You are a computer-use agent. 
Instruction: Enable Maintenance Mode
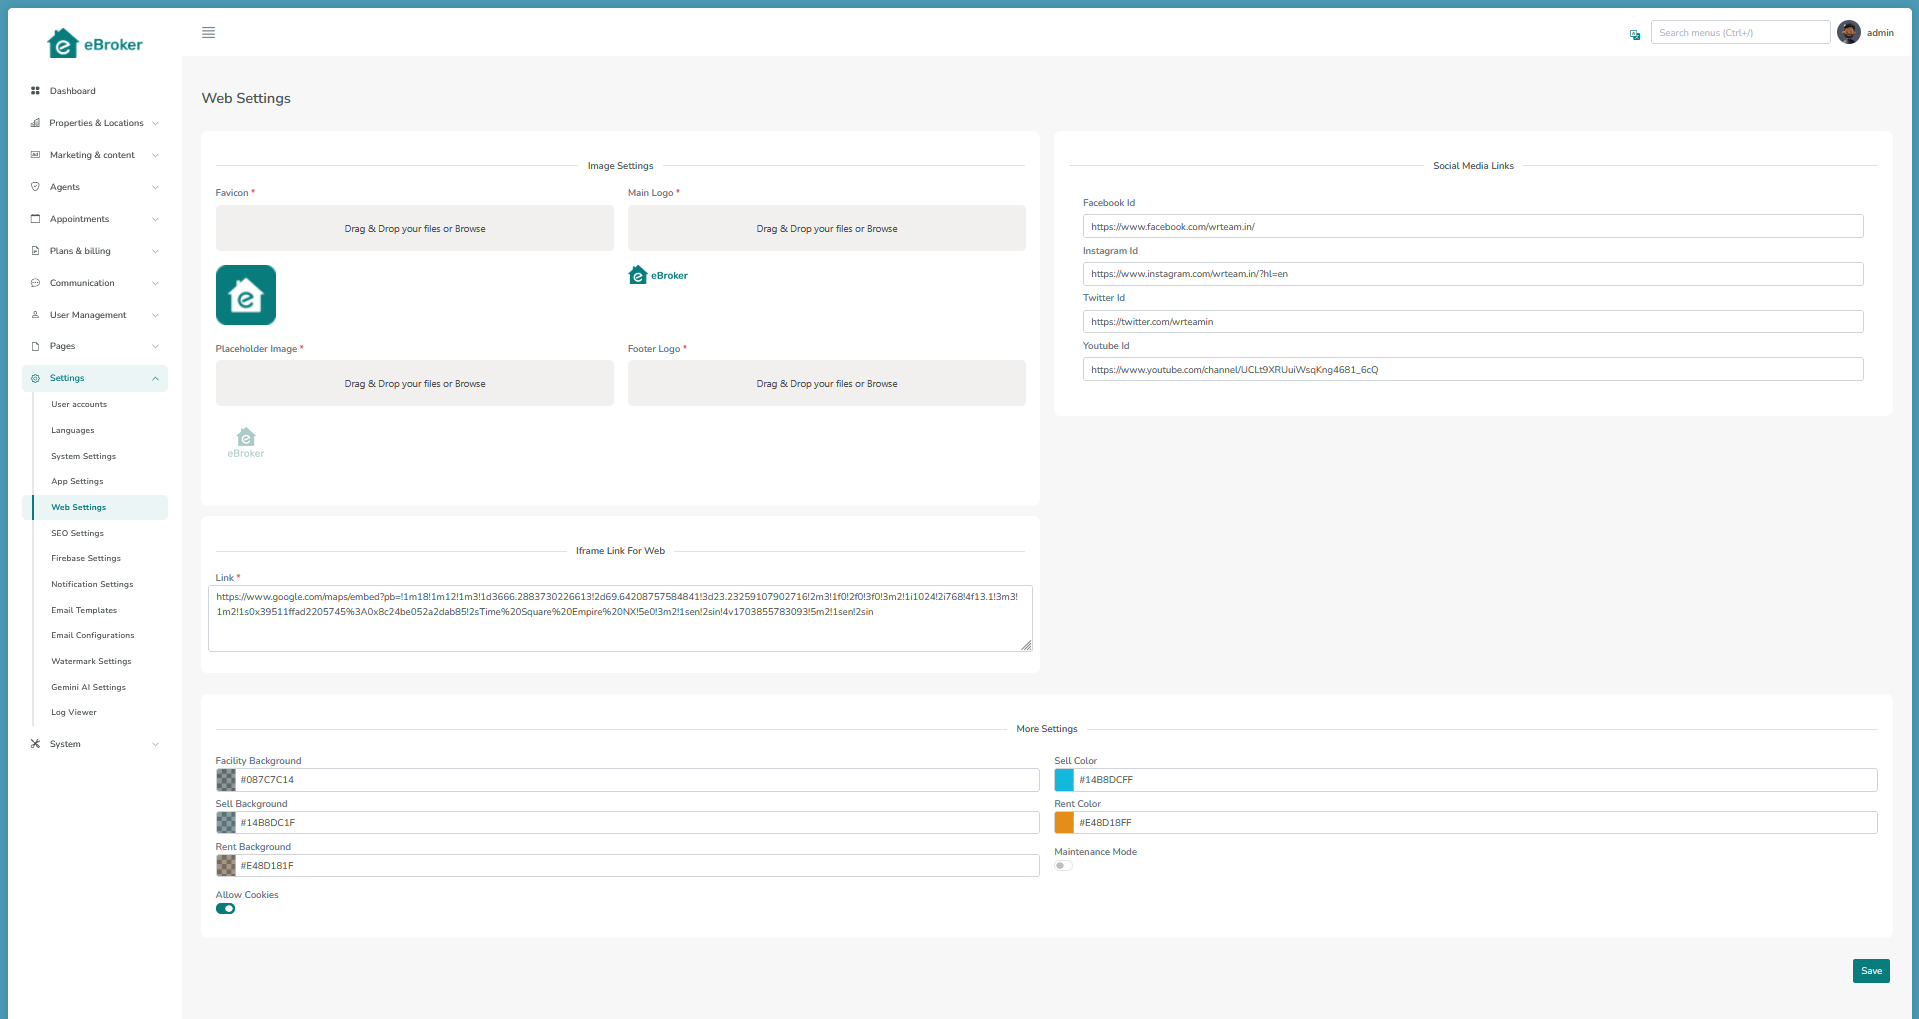pos(1062,865)
